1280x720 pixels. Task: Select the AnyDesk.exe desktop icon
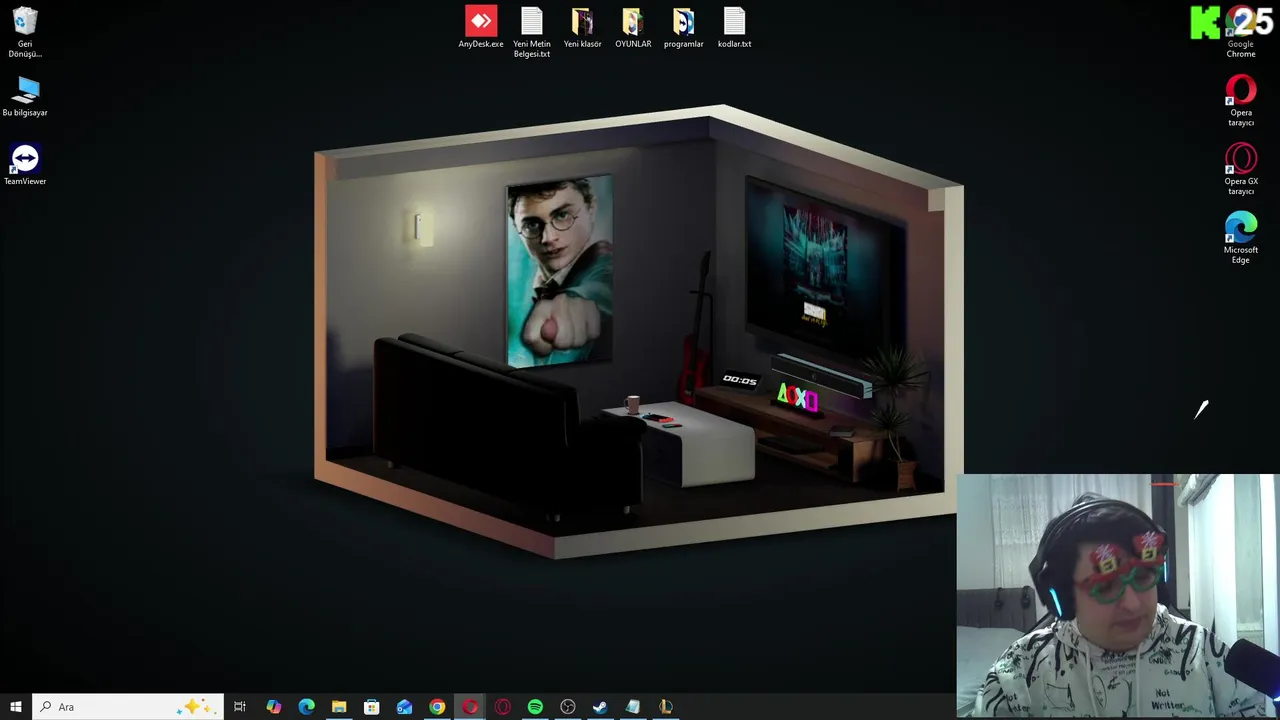pos(481,28)
